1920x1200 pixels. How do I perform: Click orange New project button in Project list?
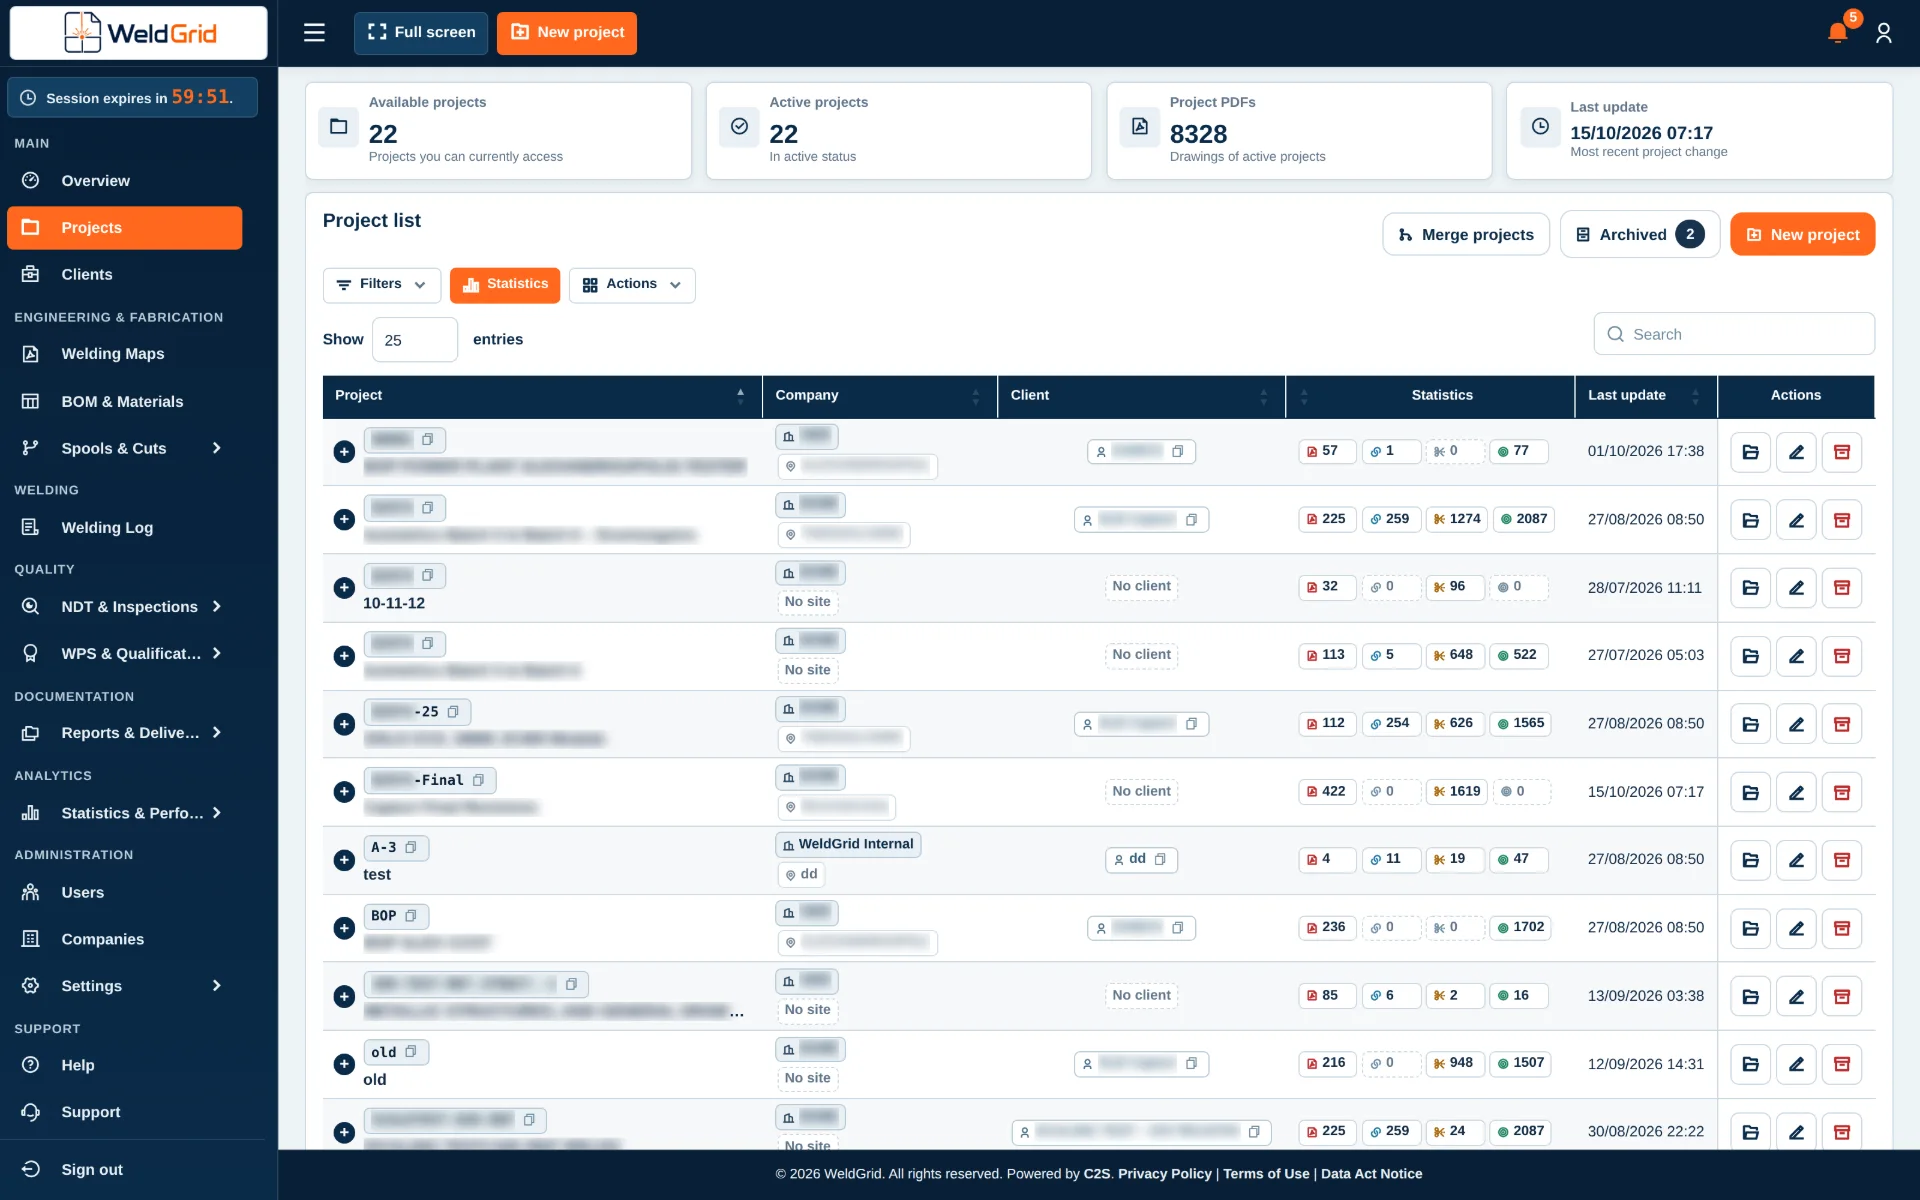point(1802,235)
